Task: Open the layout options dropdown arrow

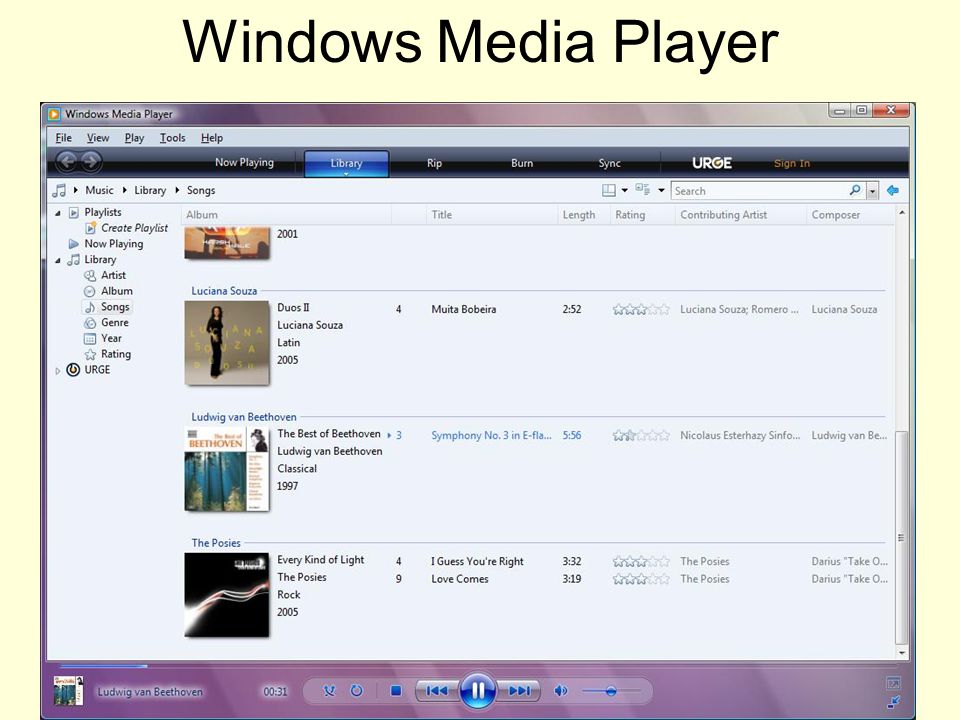Action: (x=624, y=190)
